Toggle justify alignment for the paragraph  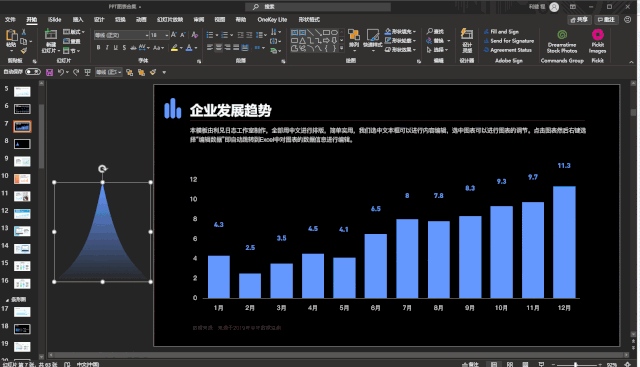click(236, 48)
